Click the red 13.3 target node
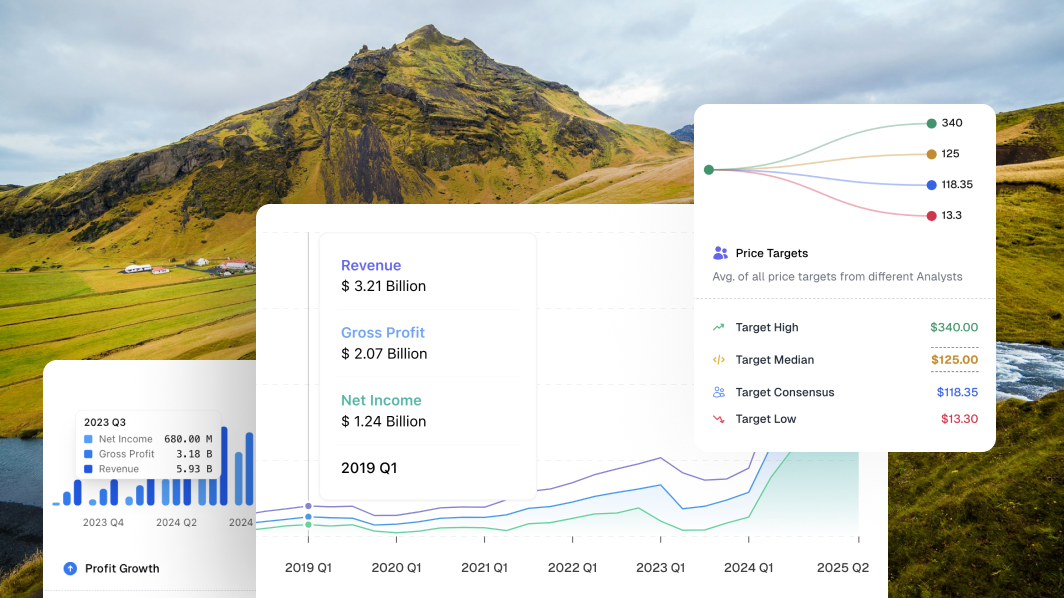This screenshot has height=598, width=1064. pos(931,216)
